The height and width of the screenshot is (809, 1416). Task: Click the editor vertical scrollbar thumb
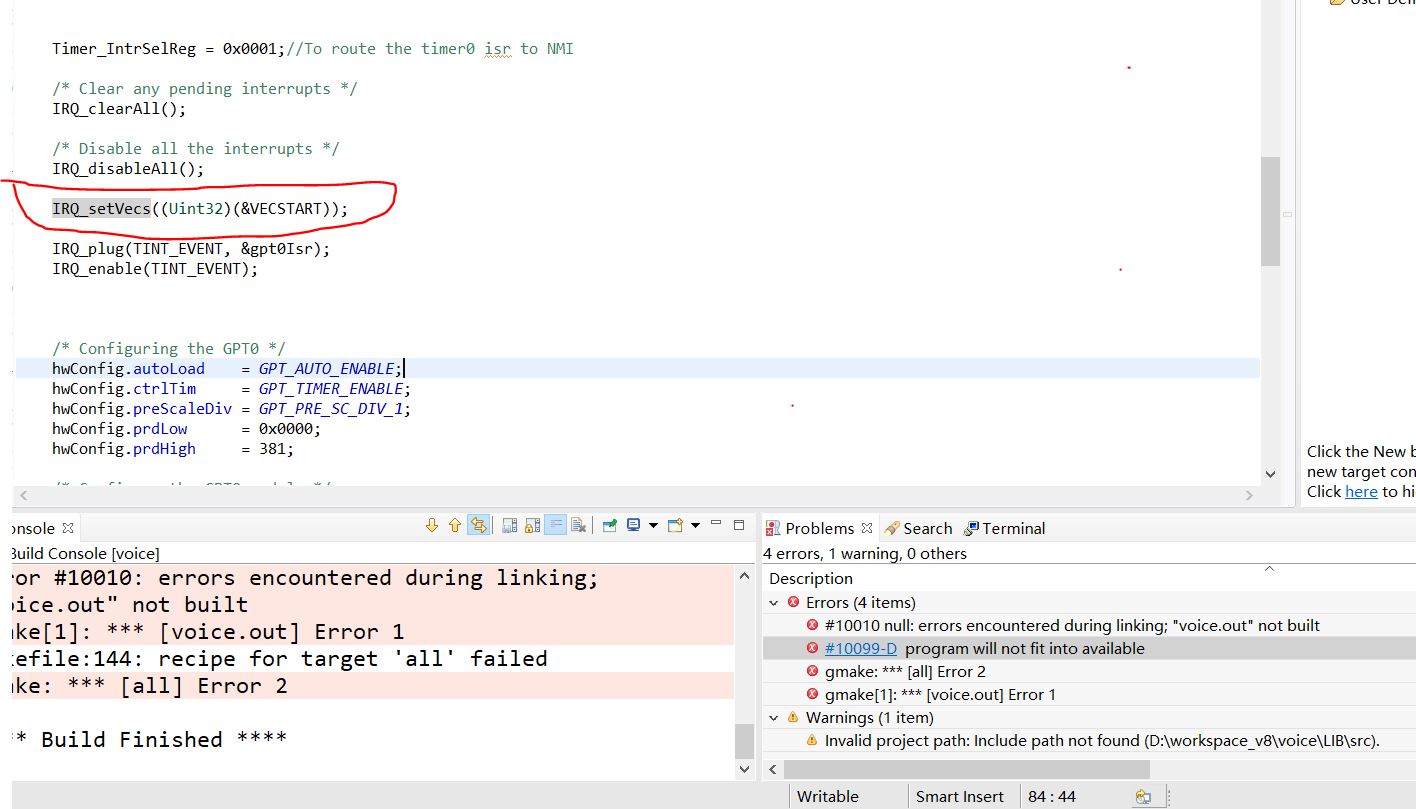1270,211
